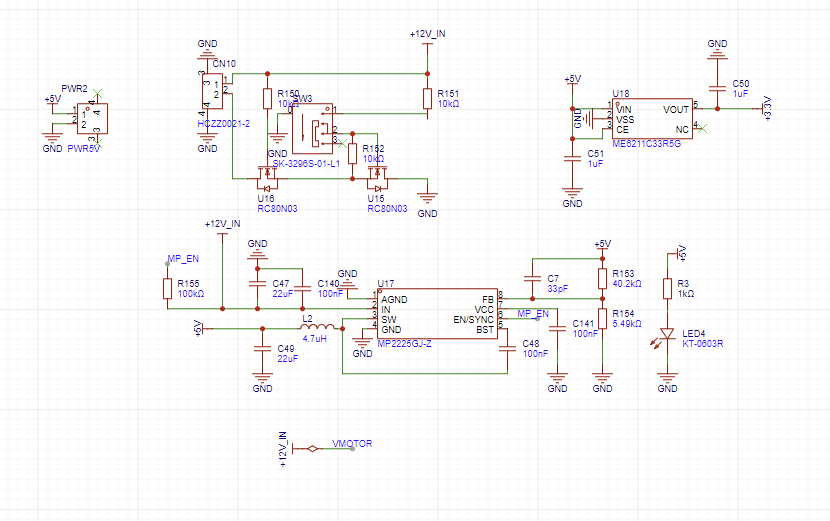Select capacitor C141 symbol
The width and height of the screenshot is (830, 521).
click(557, 329)
